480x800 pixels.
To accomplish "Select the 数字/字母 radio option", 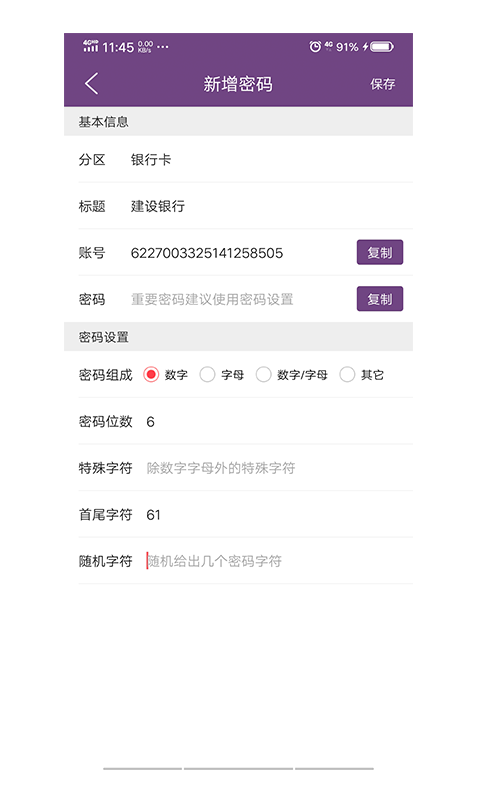I will 263,374.
